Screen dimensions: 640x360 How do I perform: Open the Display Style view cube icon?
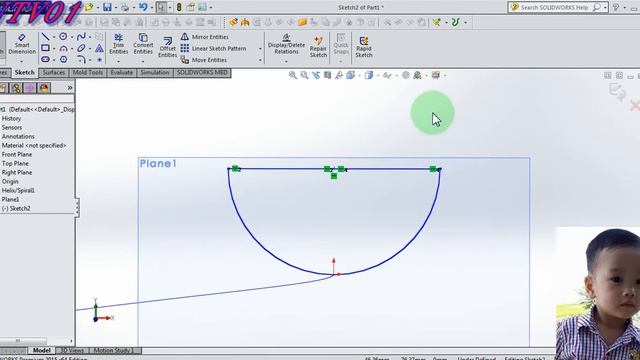[369, 75]
